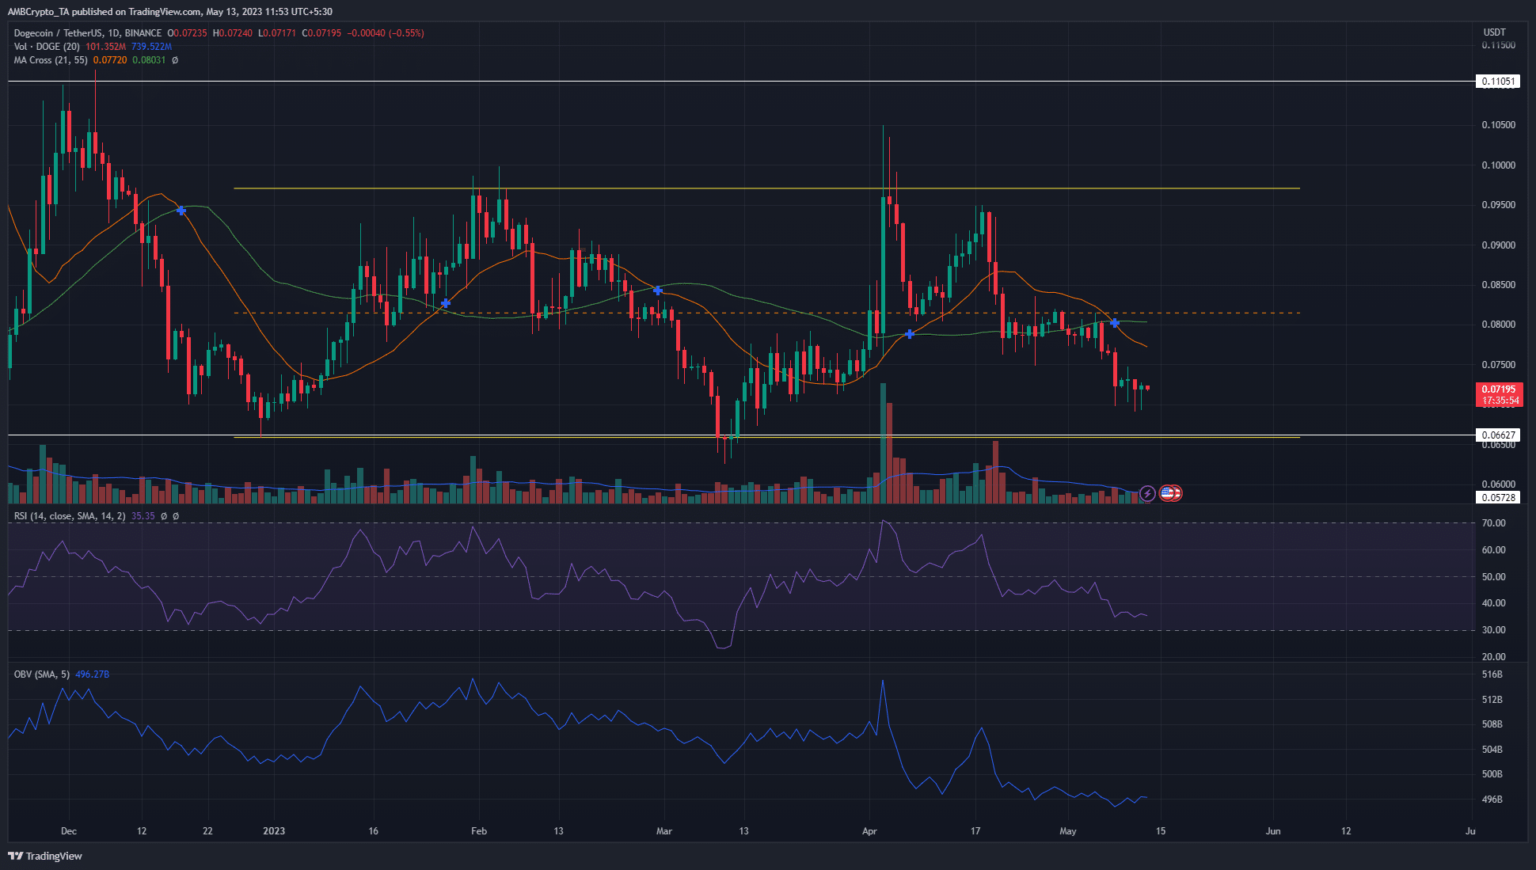Click the TradingView logo in bottom left
The width and height of the screenshot is (1536, 870).
pos(45,856)
